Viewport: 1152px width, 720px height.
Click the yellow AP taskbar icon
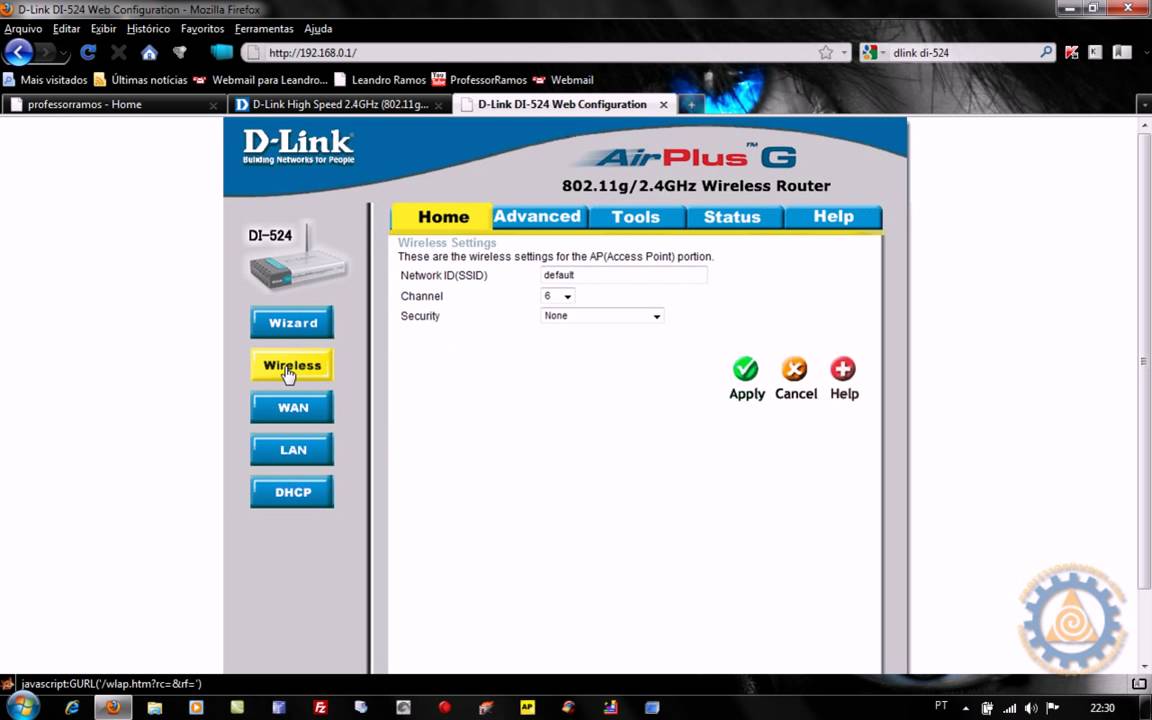527,708
